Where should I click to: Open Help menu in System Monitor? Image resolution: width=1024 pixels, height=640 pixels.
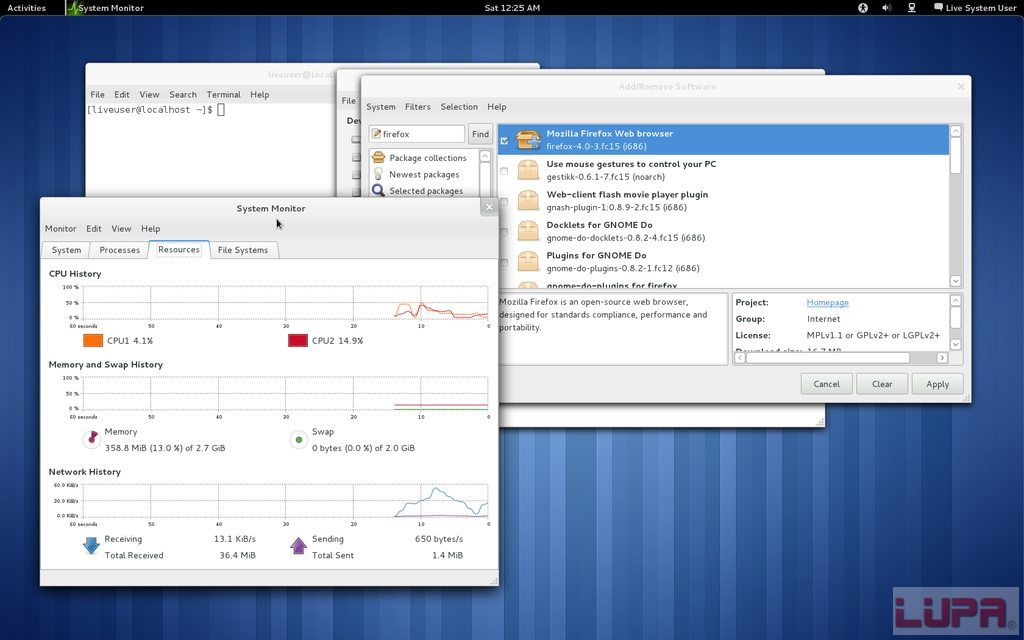click(150, 229)
